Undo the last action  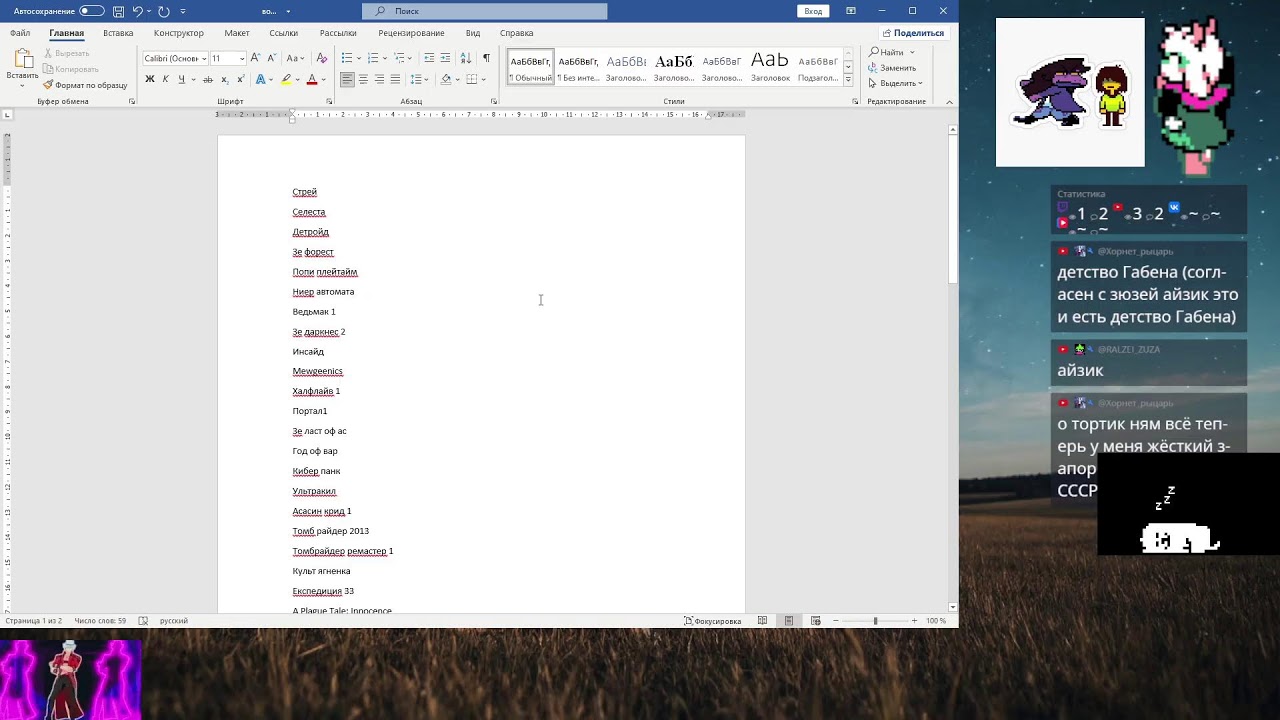point(138,11)
